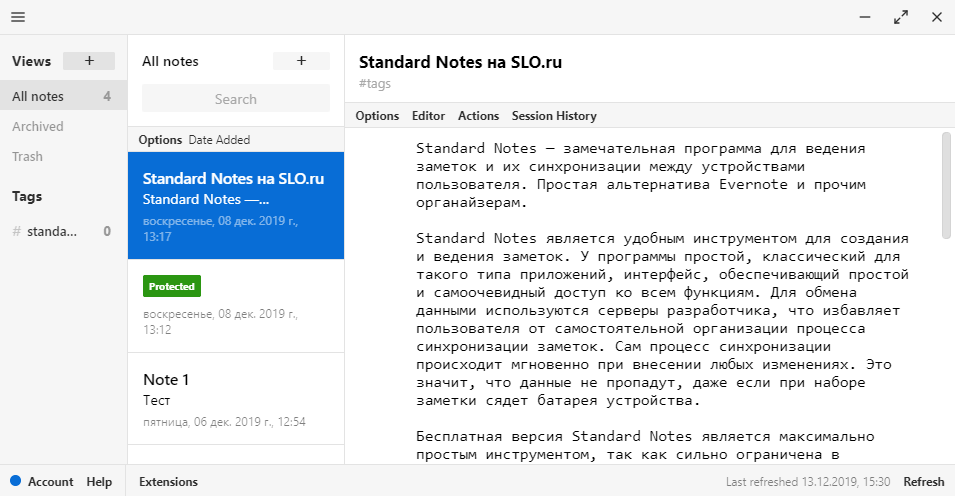Open the Actions menu
The width and height of the screenshot is (955, 496).
[478, 116]
